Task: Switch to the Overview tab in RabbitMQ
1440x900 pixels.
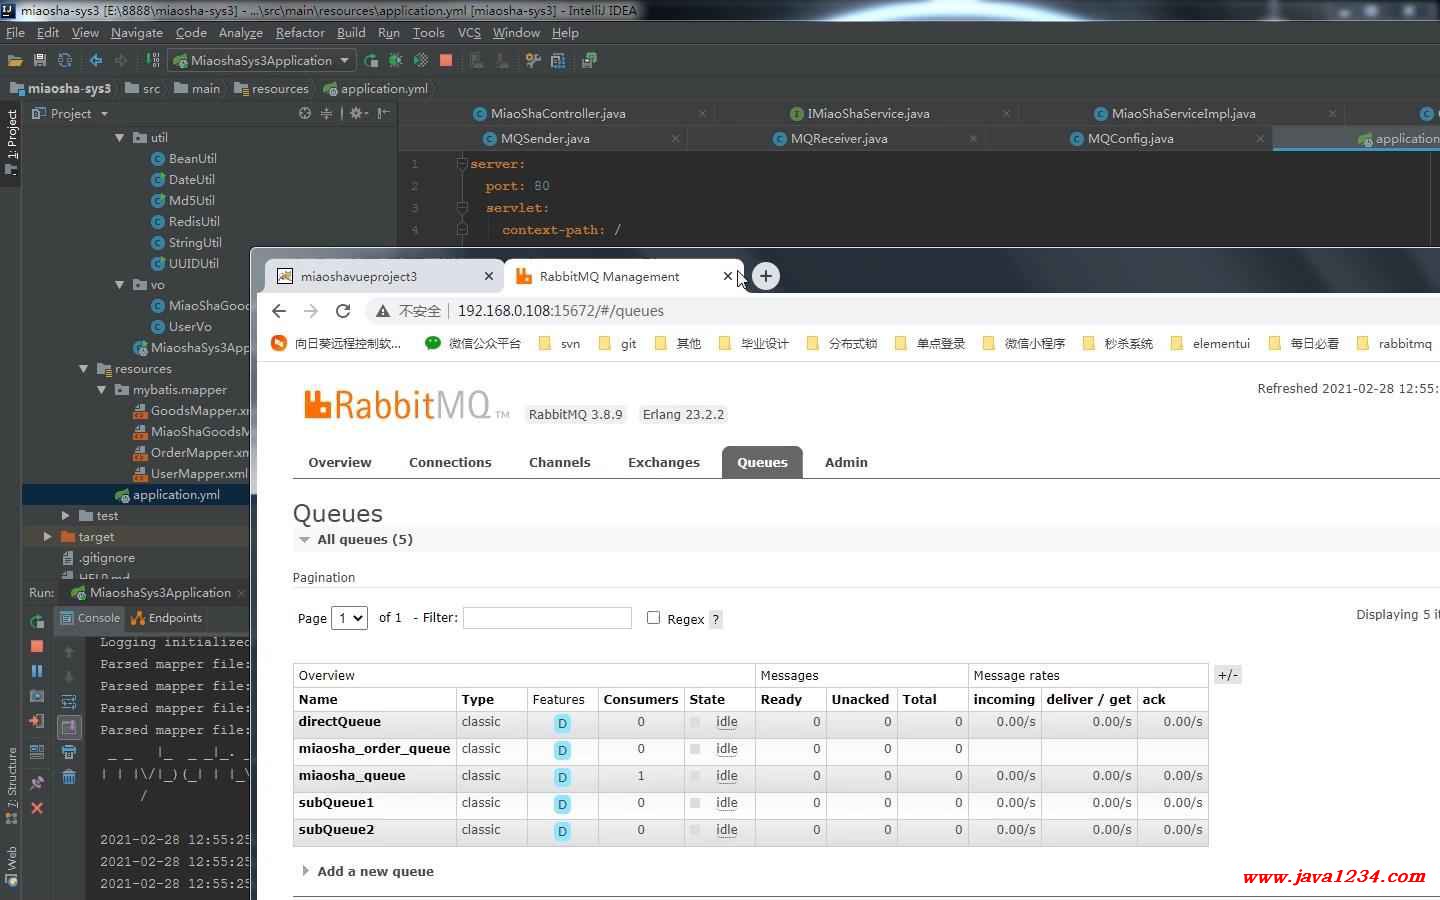Action: coord(340,462)
